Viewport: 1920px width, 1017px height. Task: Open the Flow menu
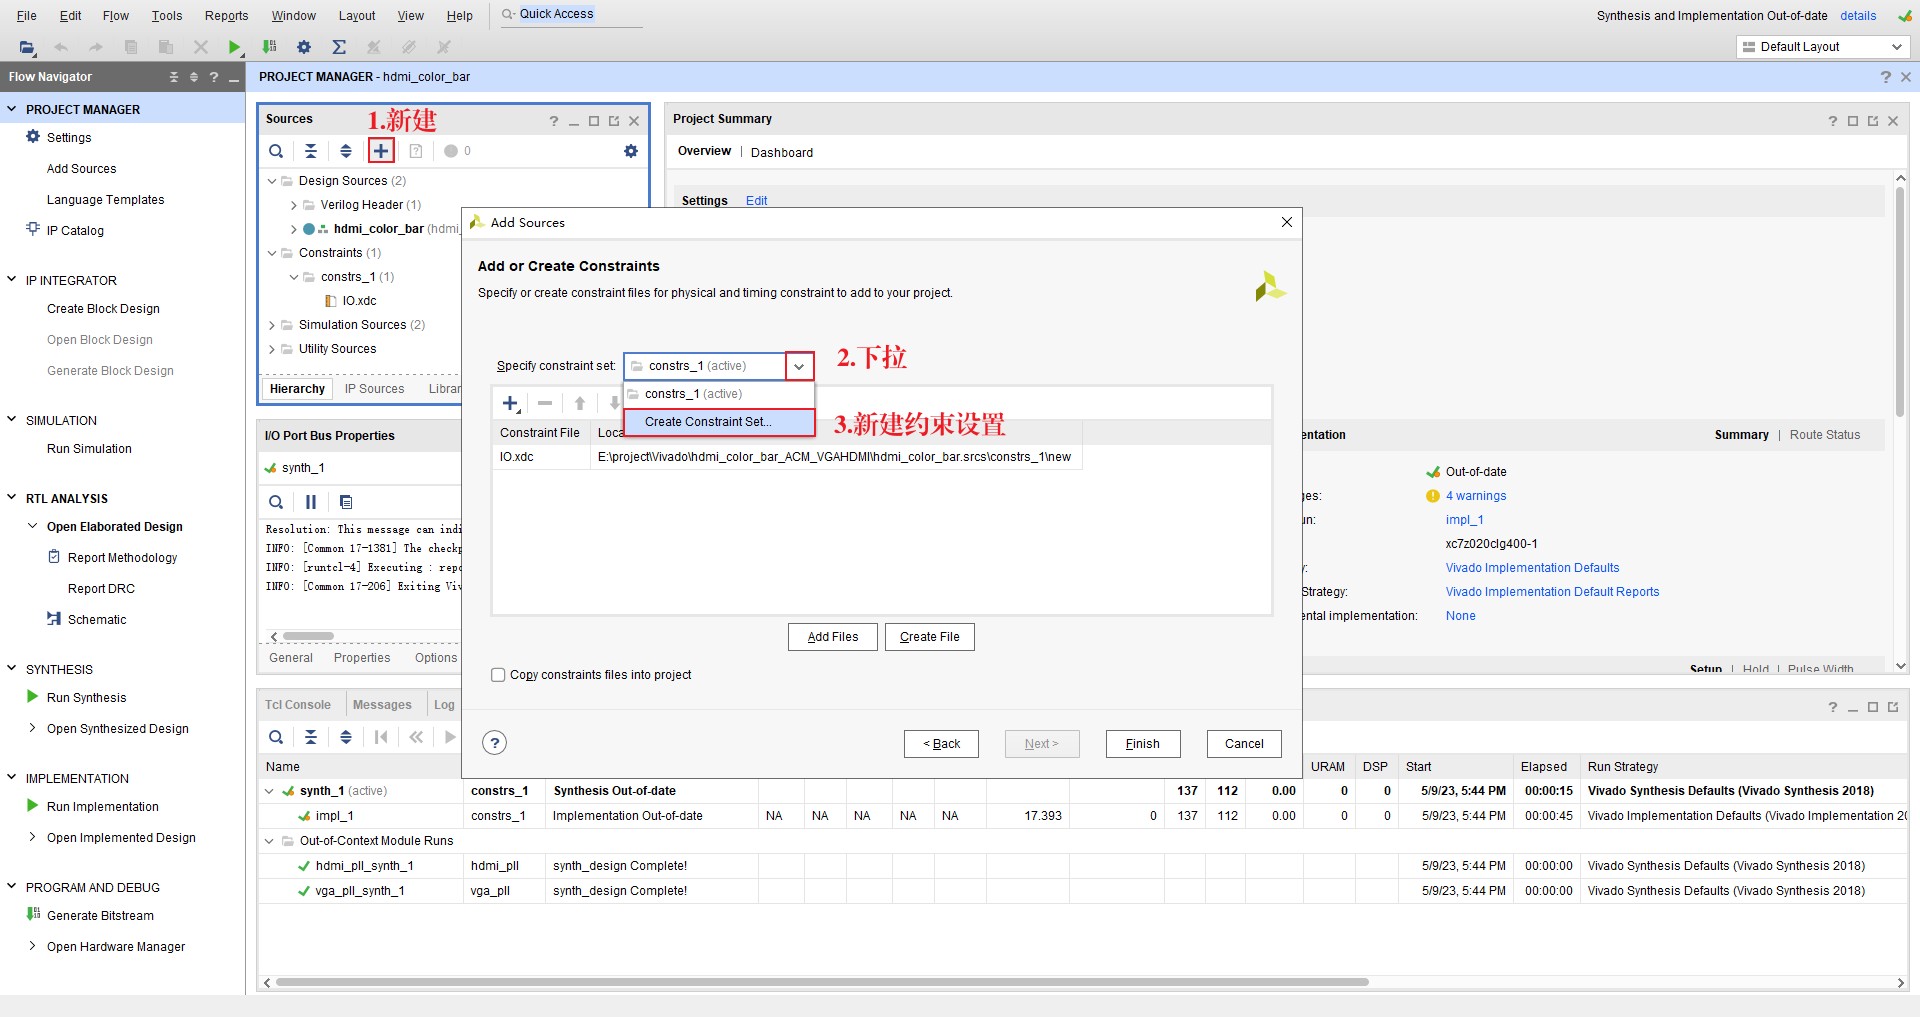coord(116,16)
